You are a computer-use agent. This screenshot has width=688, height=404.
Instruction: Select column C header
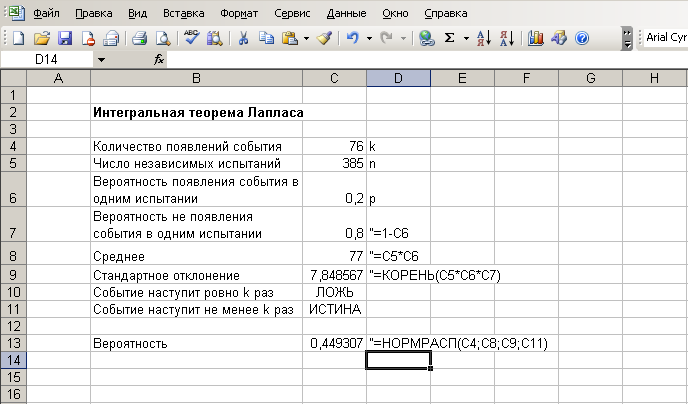coord(334,78)
